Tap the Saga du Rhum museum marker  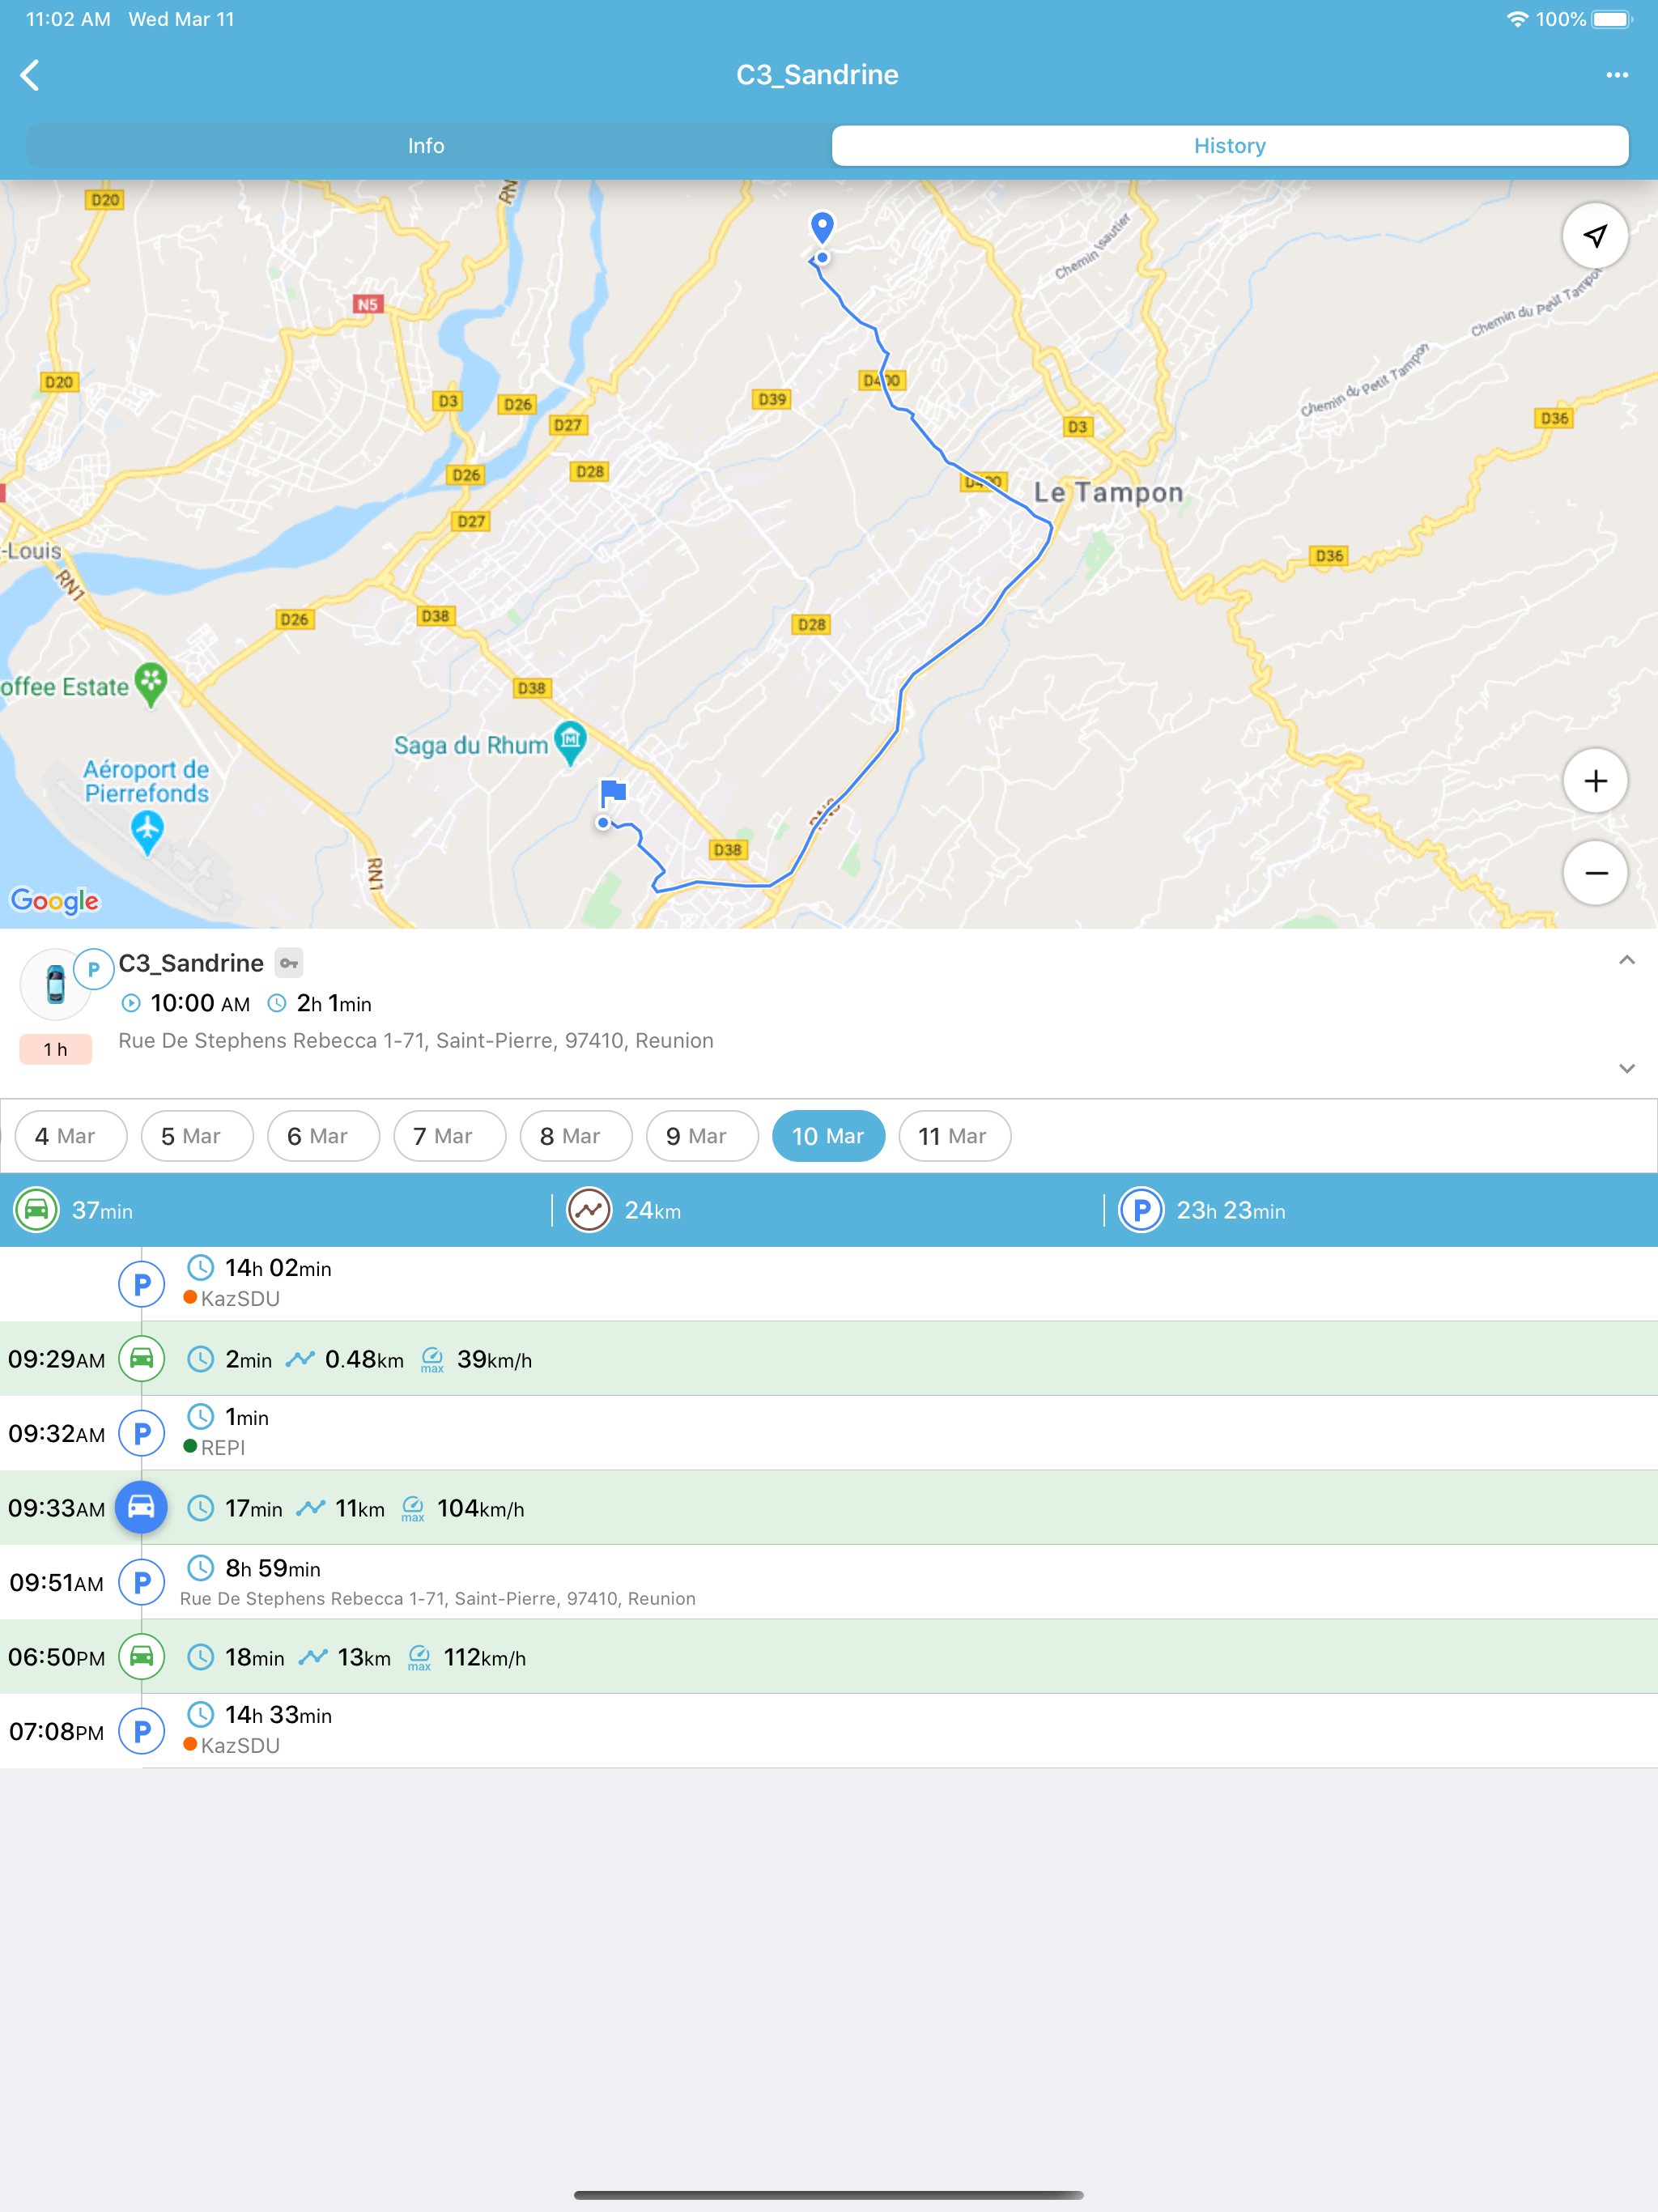click(570, 742)
